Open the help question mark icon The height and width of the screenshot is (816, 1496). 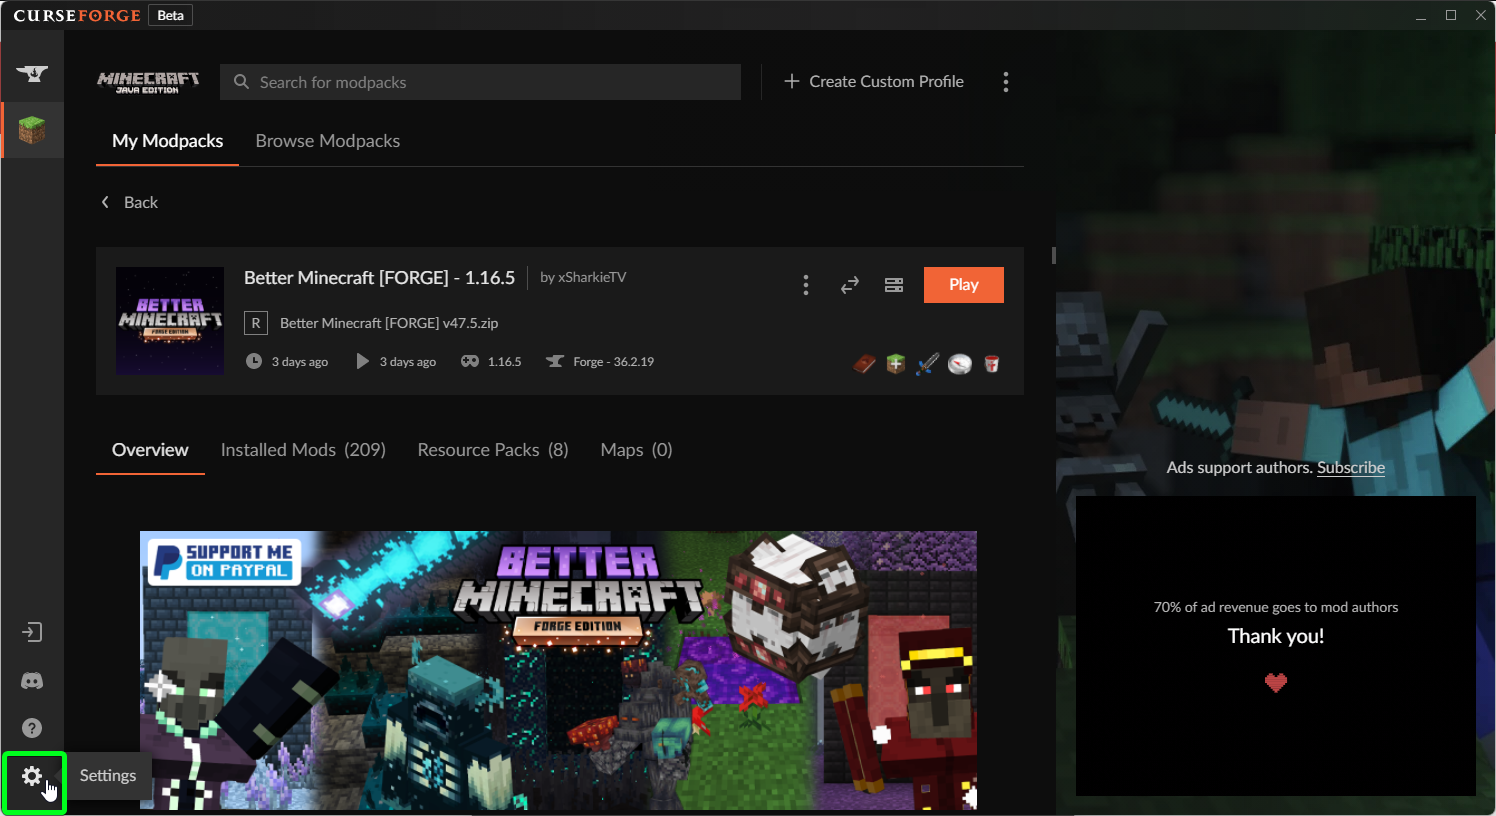pyautogui.click(x=32, y=728)
